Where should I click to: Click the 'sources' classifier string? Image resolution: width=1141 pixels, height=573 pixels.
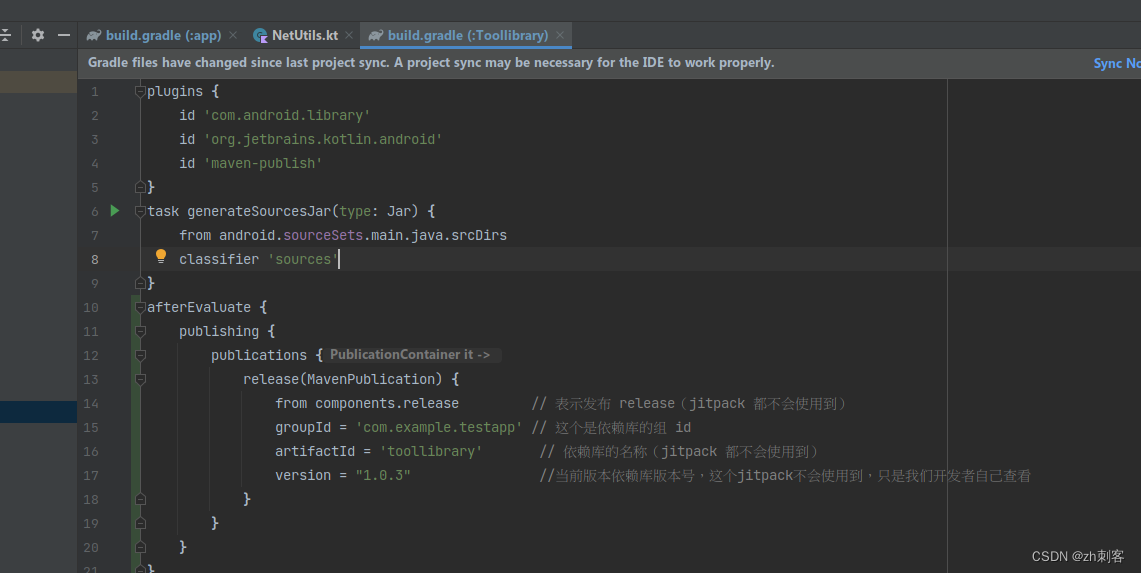coord(303,259)
